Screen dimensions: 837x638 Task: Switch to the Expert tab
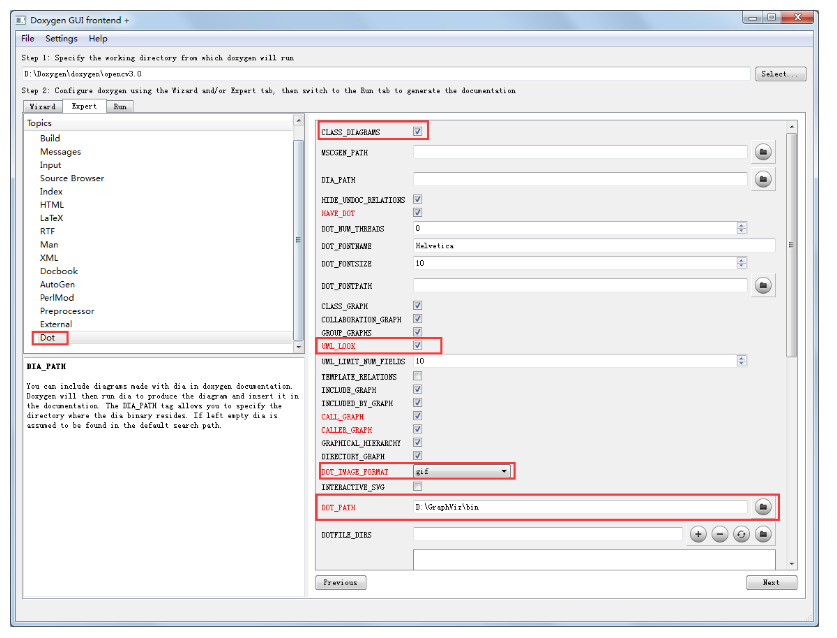(x=84, y=106)
